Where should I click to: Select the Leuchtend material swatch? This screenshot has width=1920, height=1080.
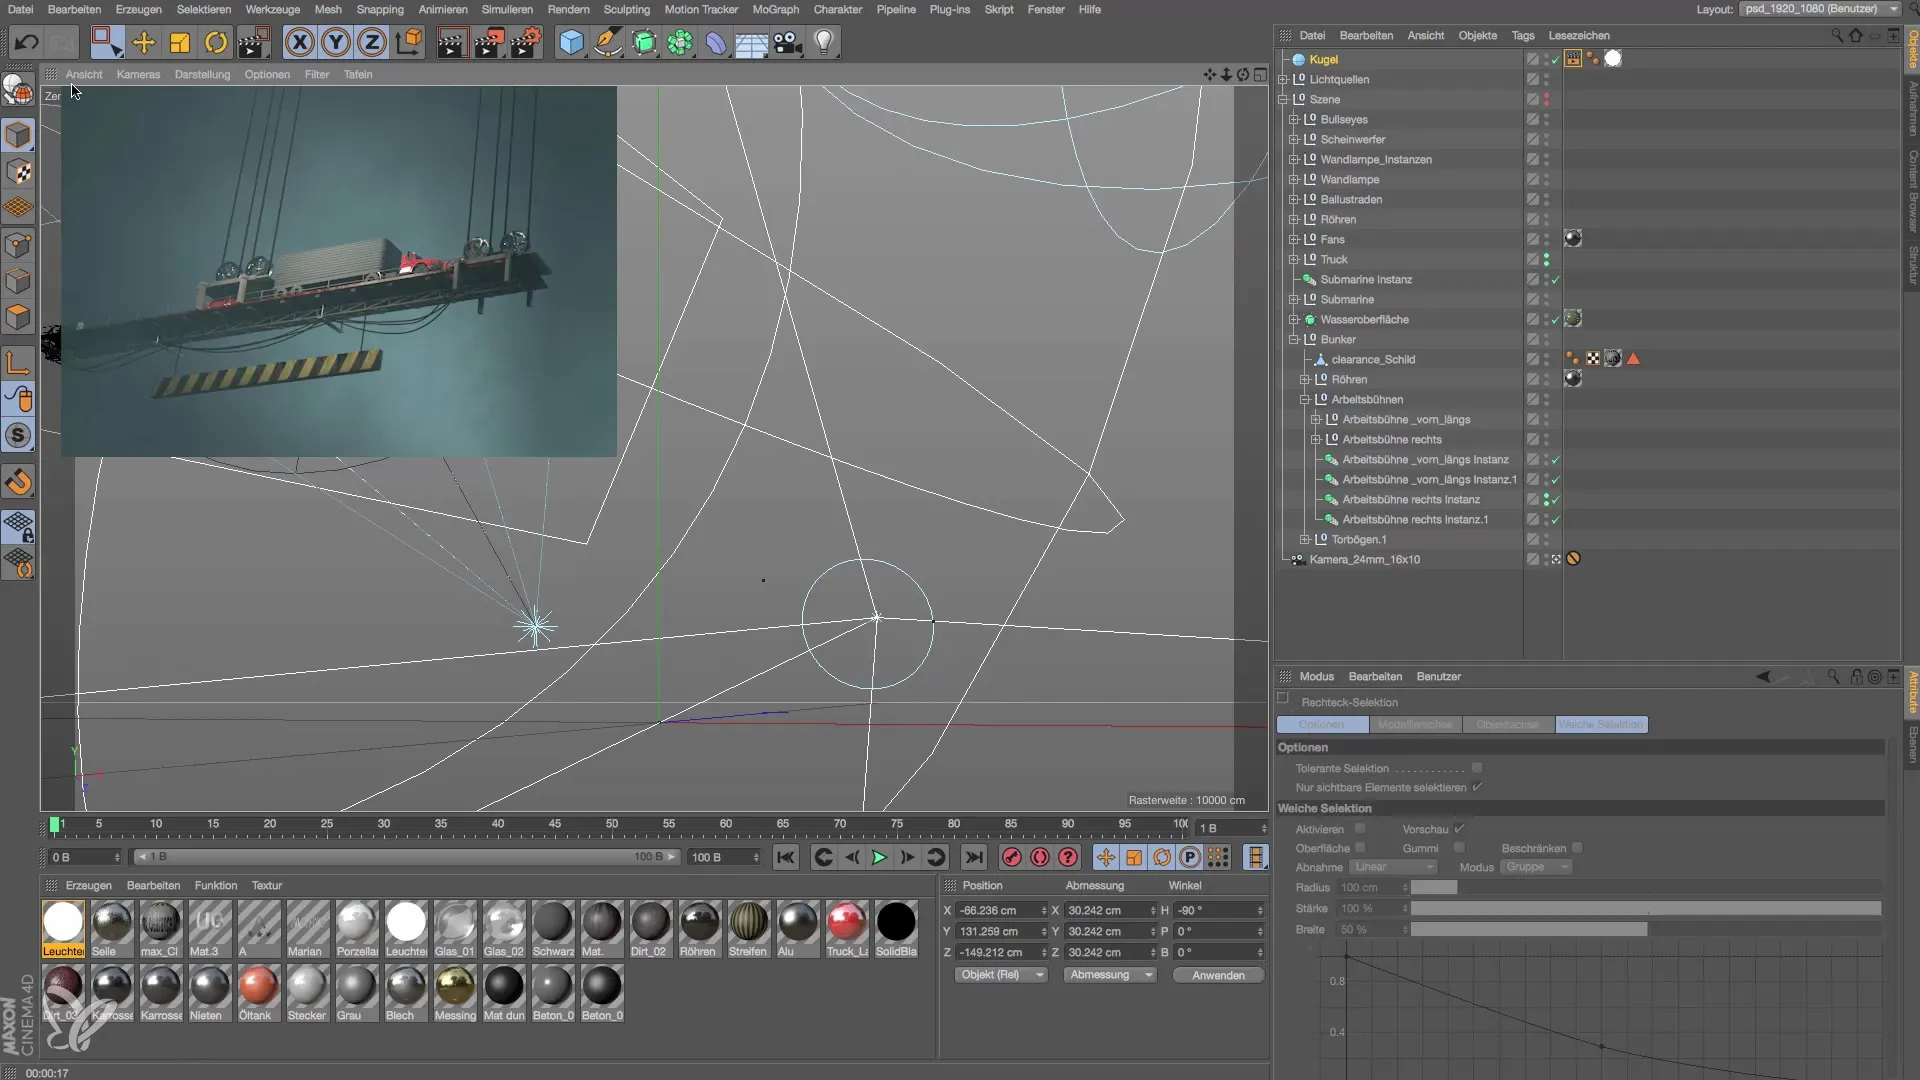tap(63, 928)
